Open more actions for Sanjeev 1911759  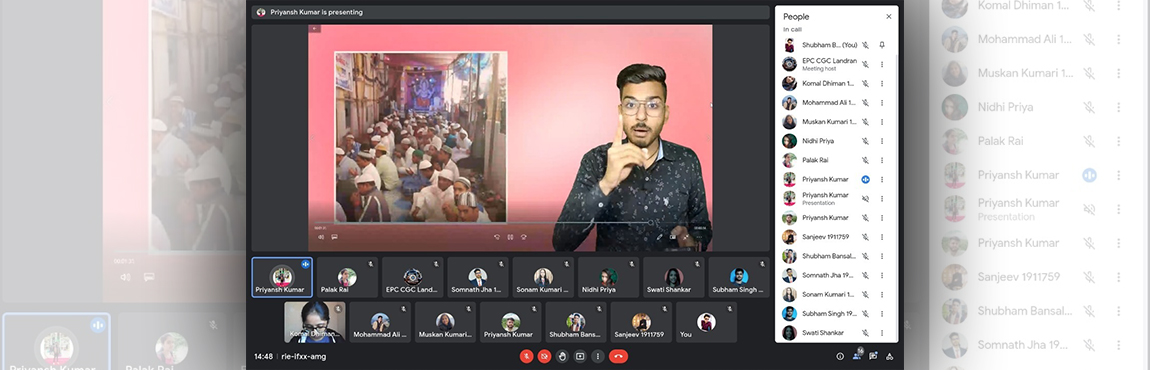click(882, 237)
